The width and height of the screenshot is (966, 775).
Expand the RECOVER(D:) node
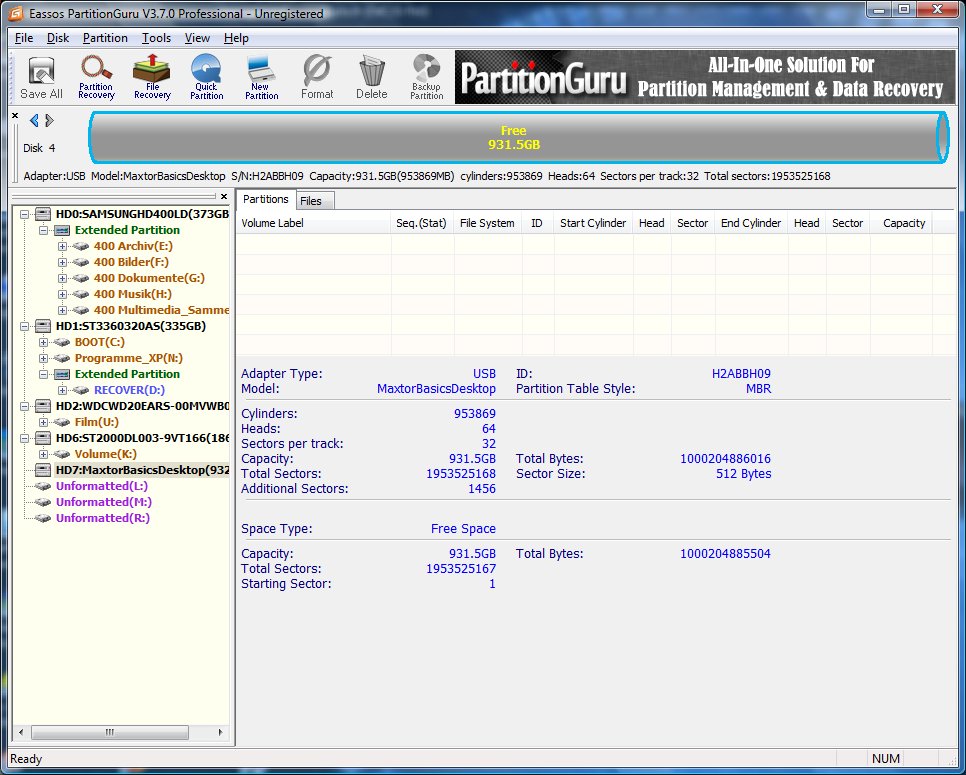click(x=62, y=390)
